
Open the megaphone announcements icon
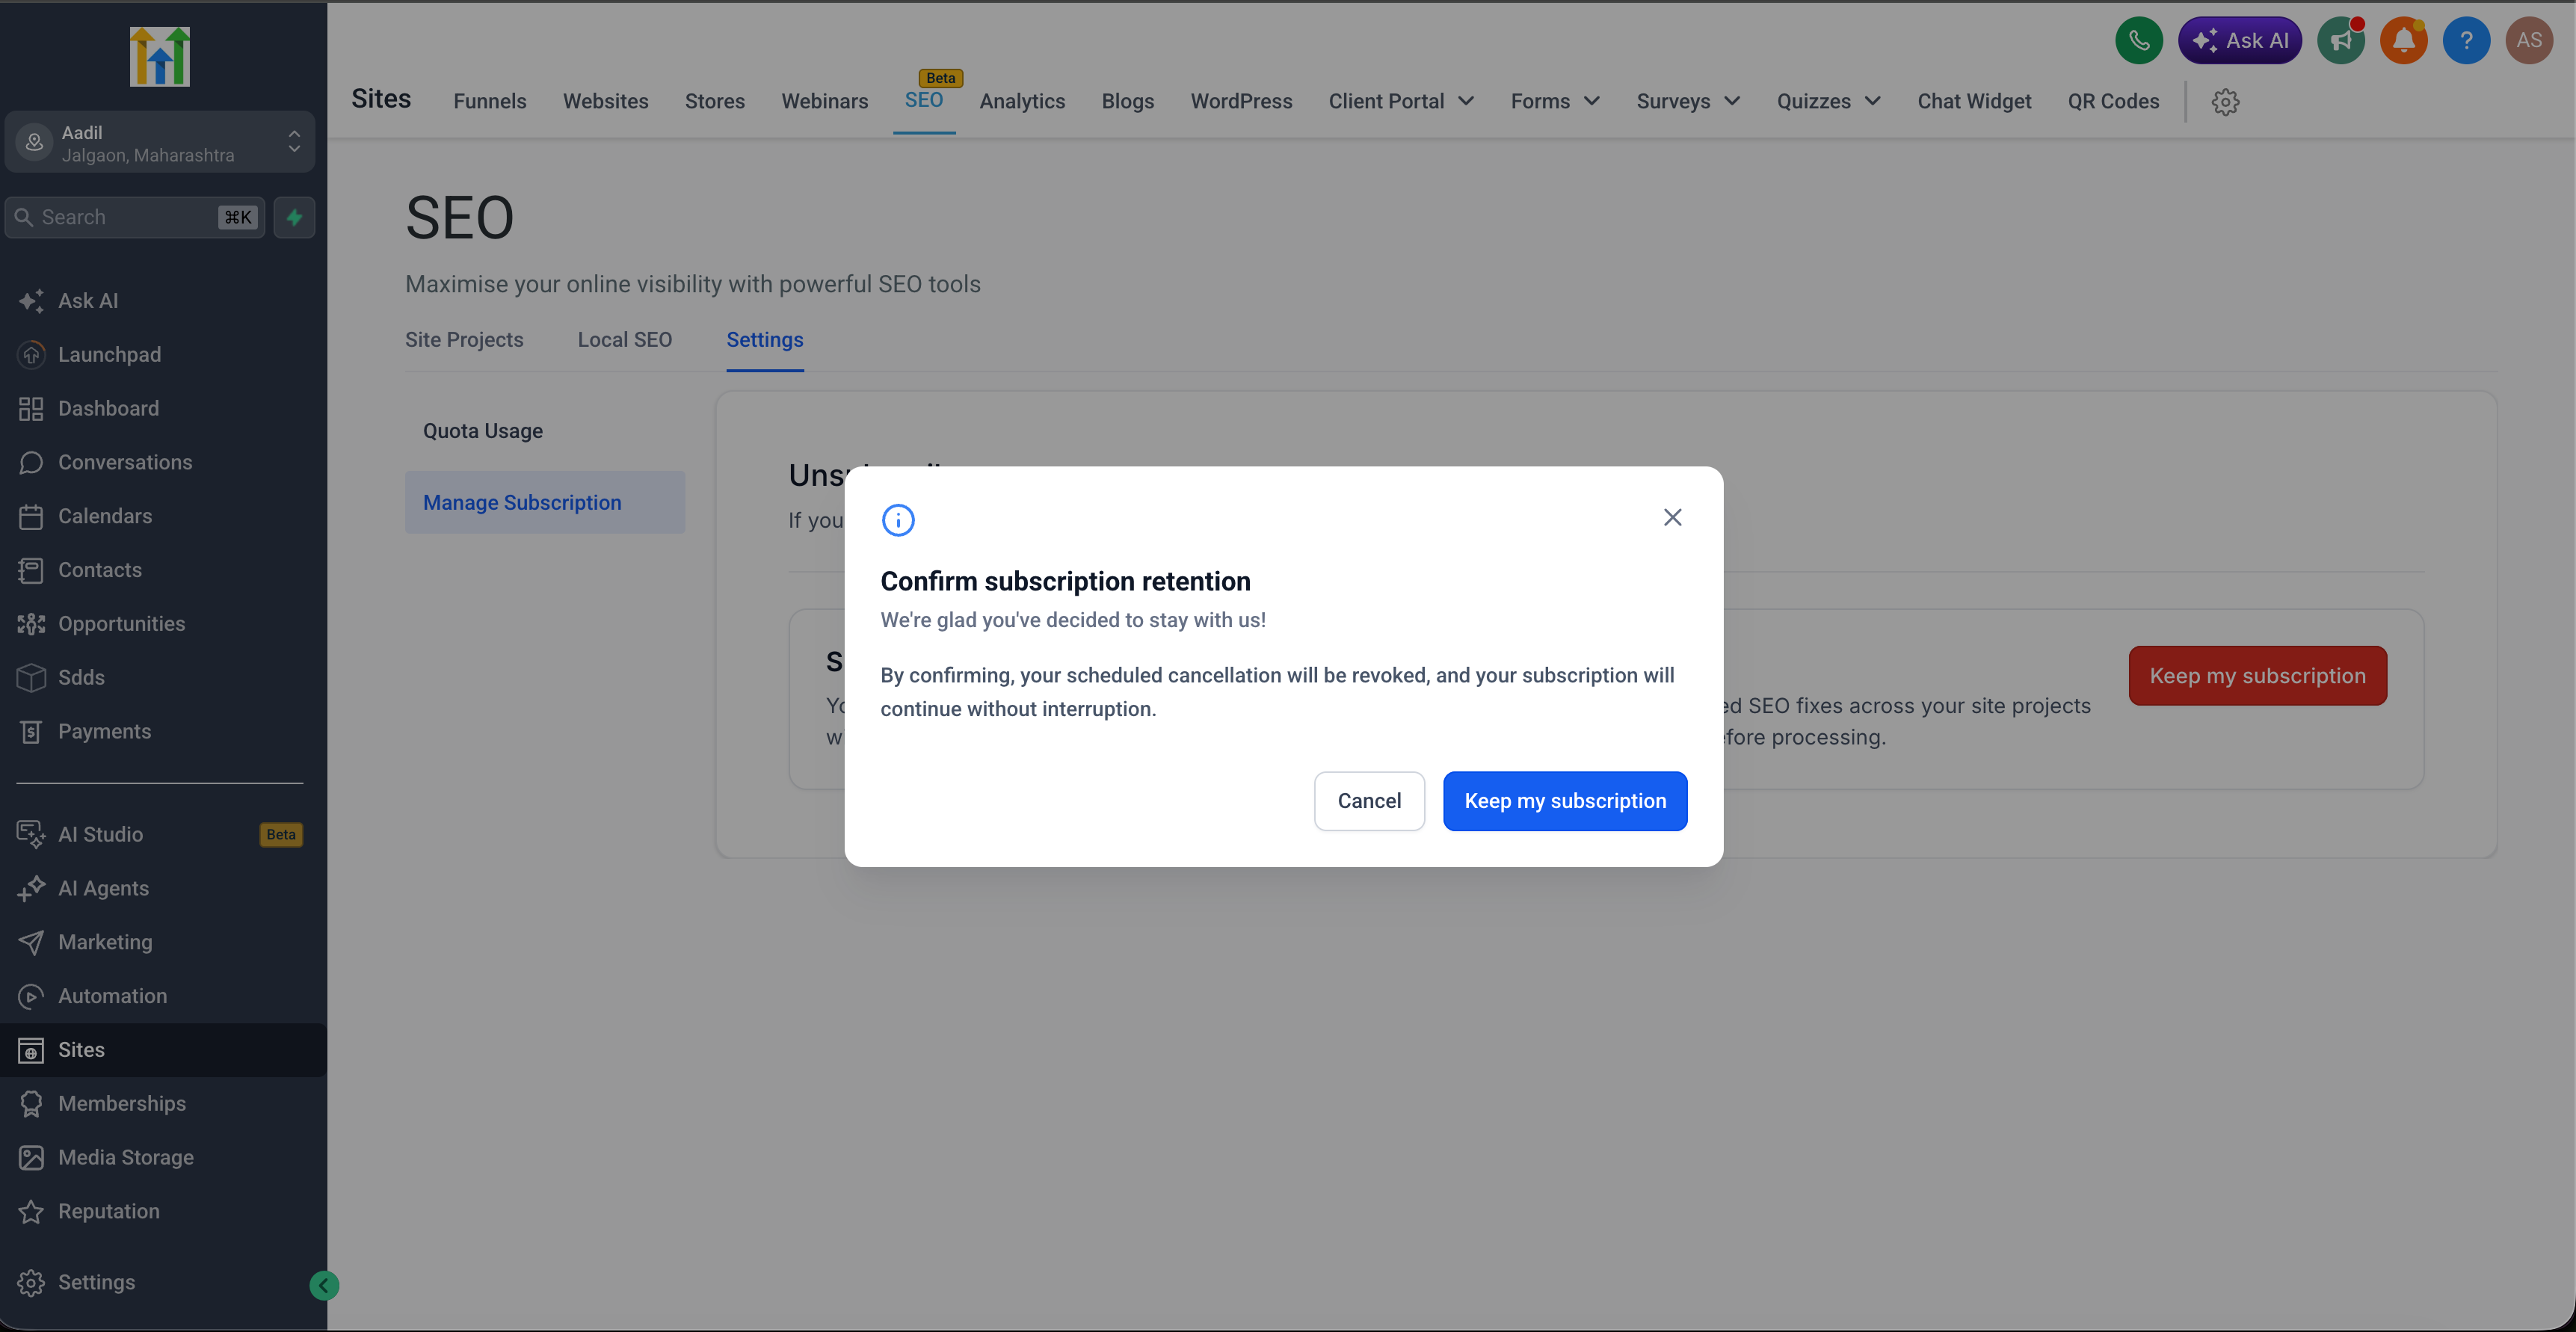[x=2341, y=41]
